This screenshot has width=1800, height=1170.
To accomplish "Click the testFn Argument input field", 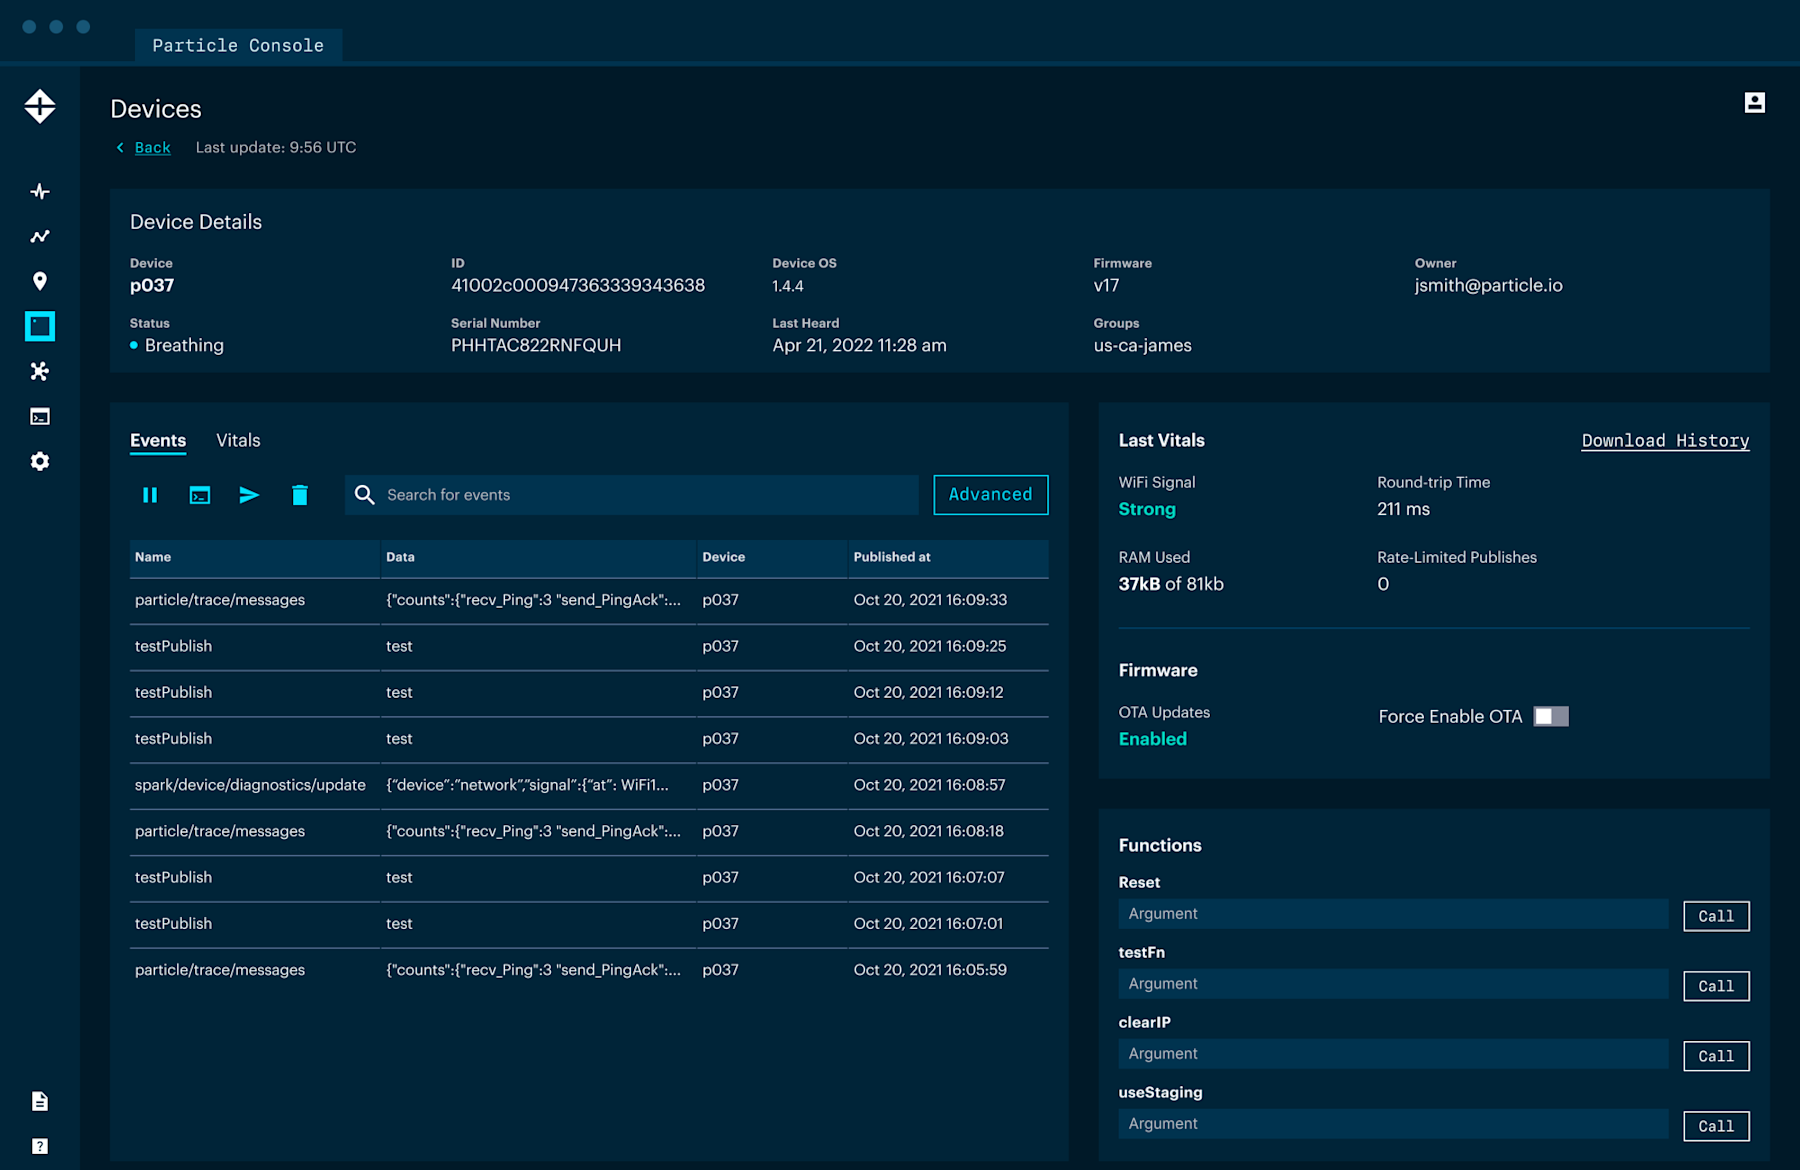I will pyautogui.click(x=1390, y=983).
